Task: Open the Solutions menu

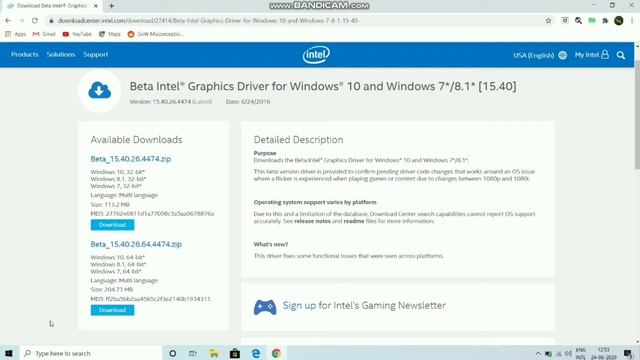Action: click(x=60, y=54)
